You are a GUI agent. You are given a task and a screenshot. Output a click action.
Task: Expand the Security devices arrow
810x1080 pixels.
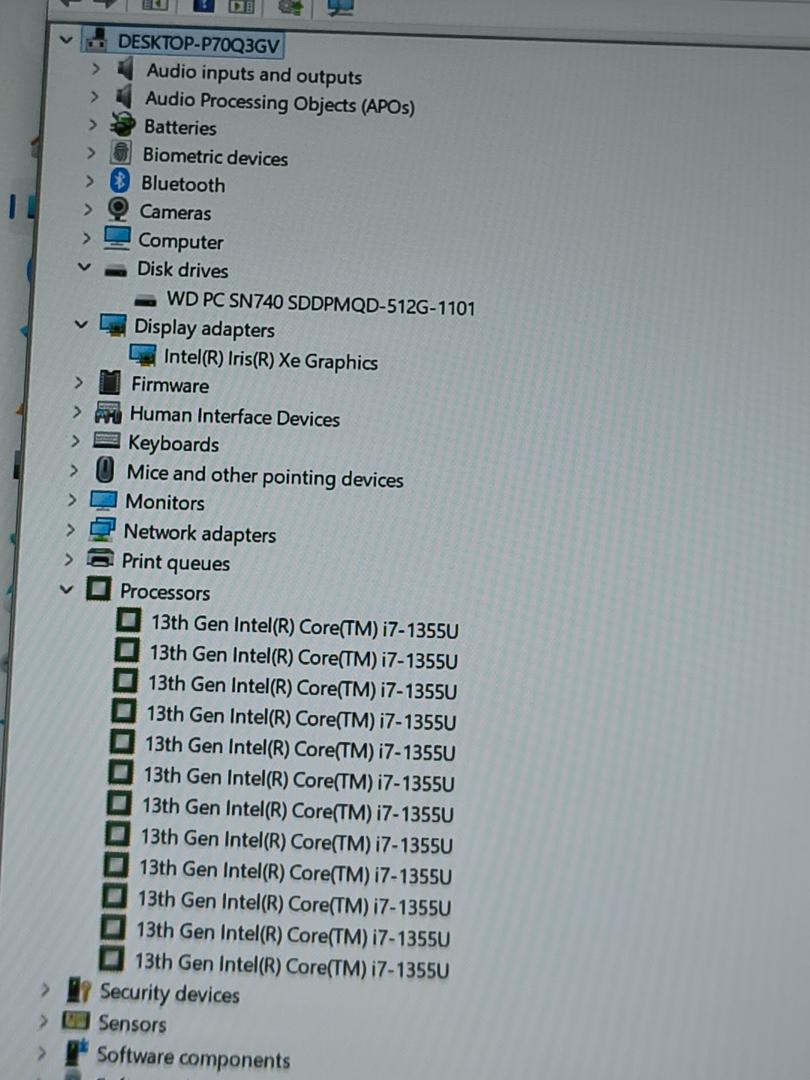click(x=45, y=990)
